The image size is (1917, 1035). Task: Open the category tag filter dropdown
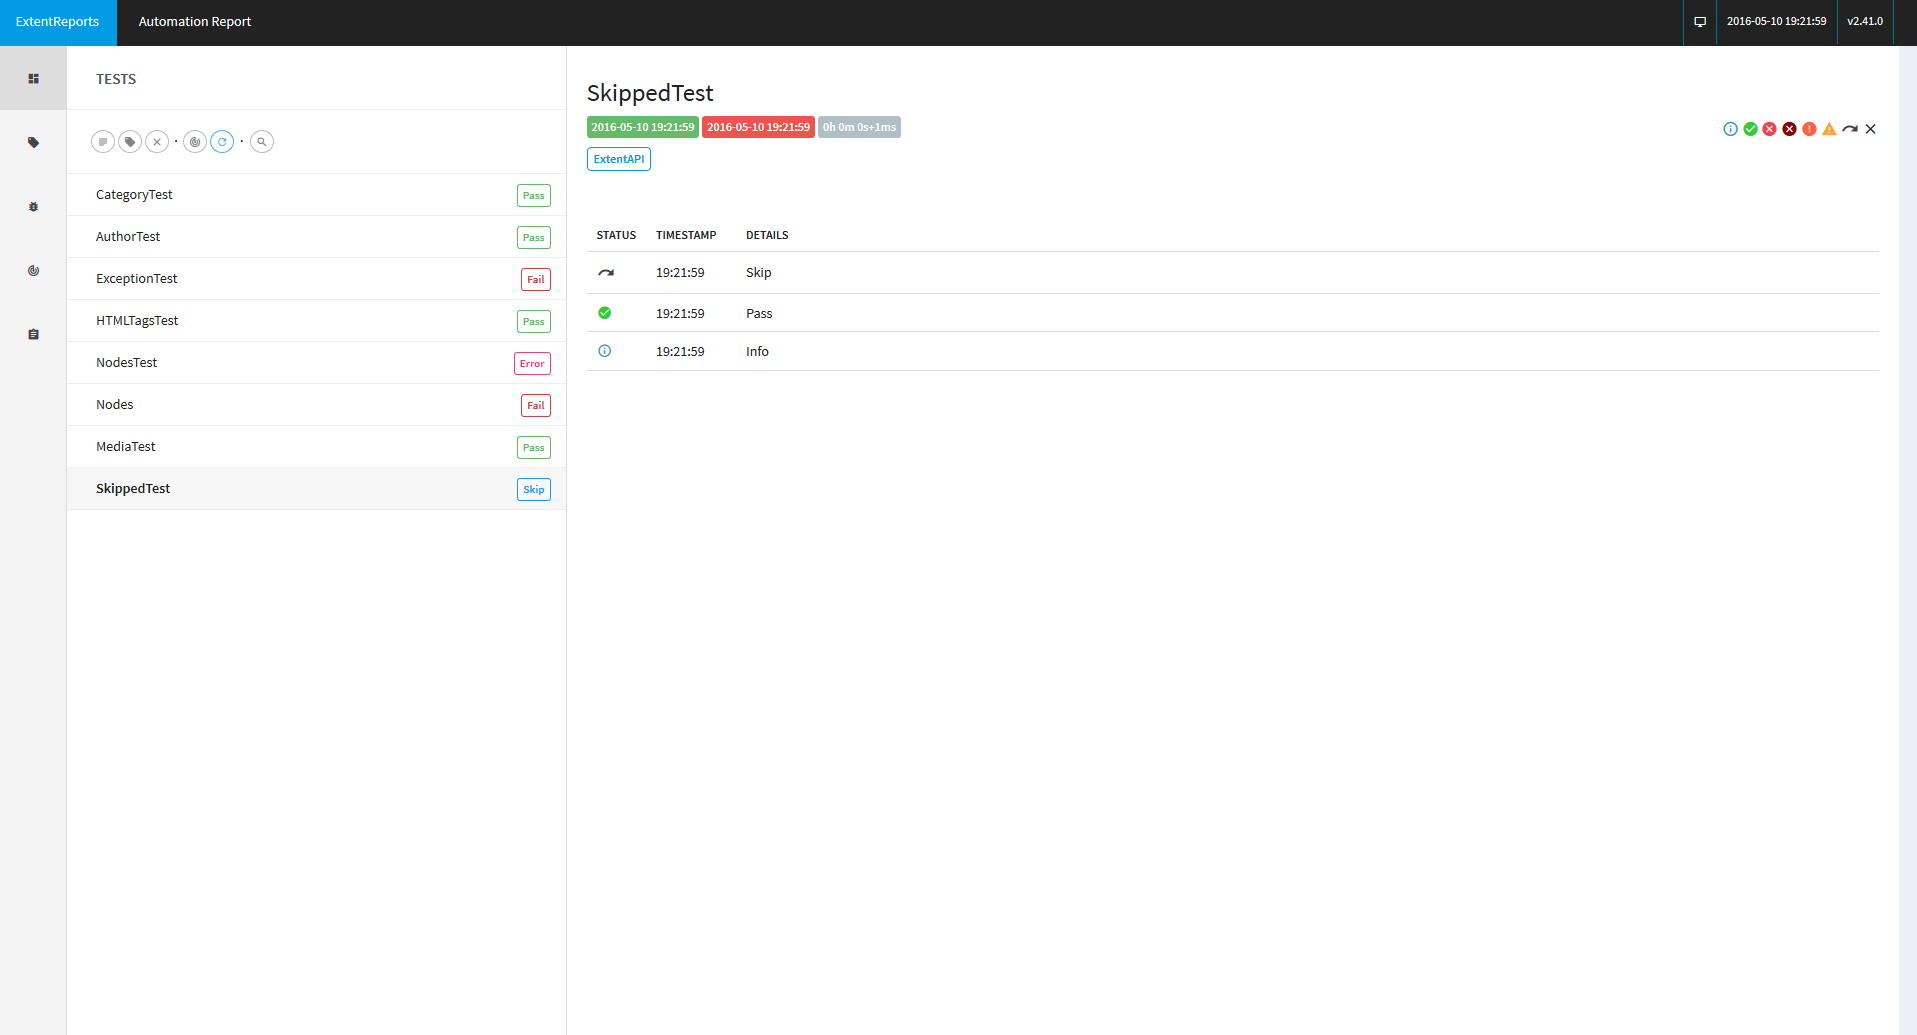(x=130, y=142)
